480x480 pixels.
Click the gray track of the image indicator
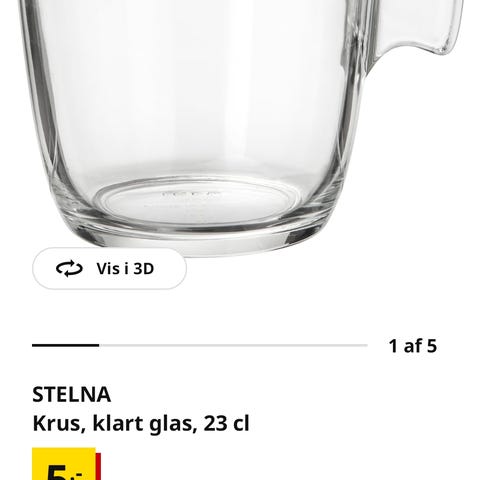click(x=233, y=345)
